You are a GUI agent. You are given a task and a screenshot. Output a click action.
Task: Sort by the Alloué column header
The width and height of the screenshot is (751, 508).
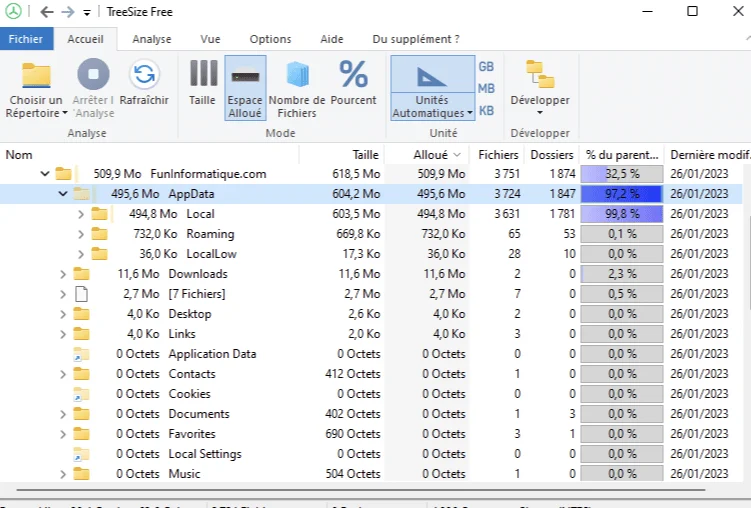click(x=427, y=155)
